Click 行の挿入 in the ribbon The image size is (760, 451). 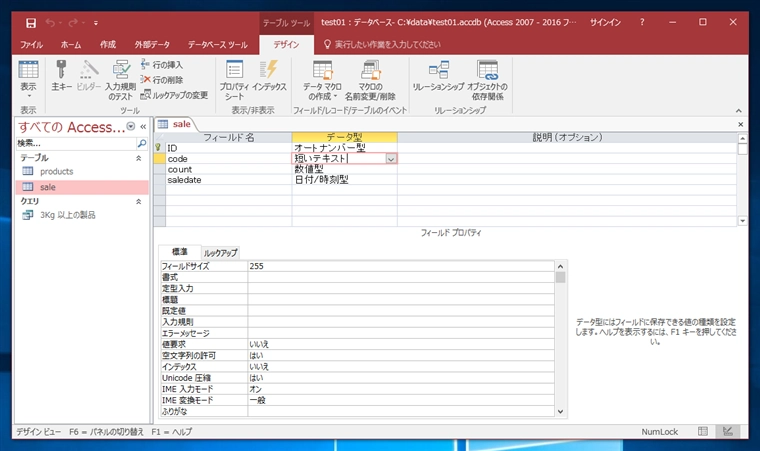162,64
